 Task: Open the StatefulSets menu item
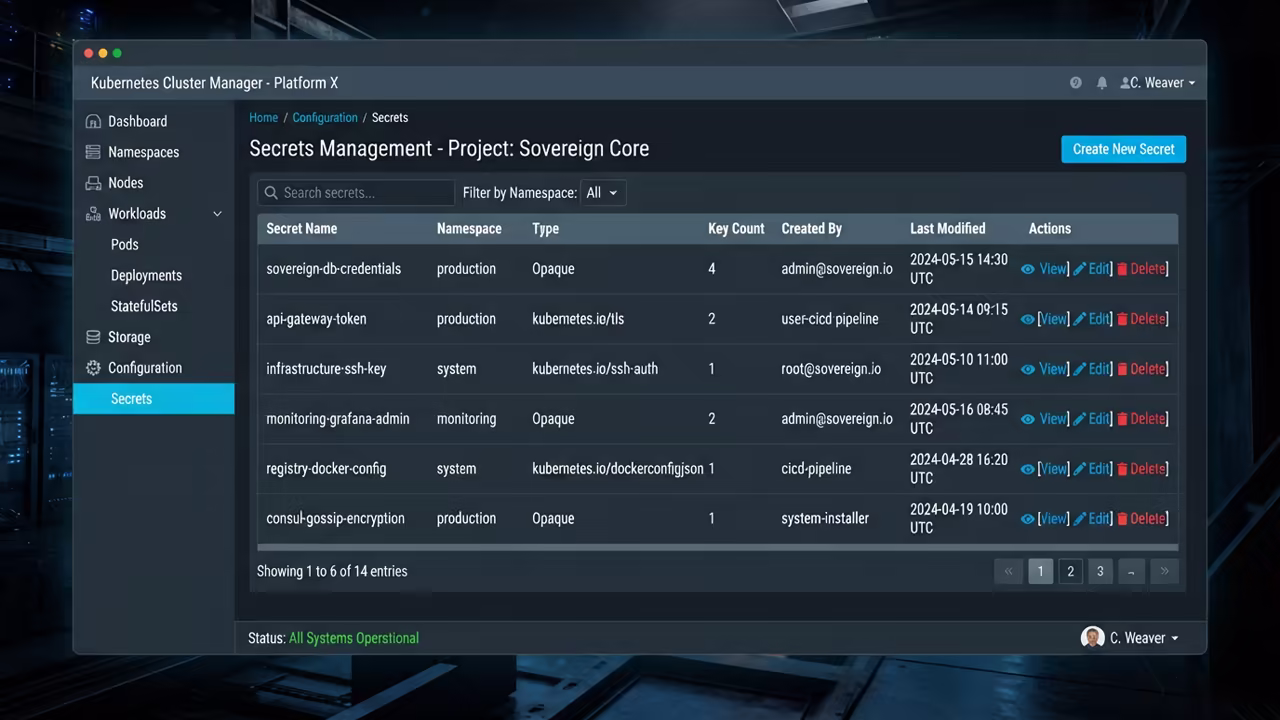point(144,306)
